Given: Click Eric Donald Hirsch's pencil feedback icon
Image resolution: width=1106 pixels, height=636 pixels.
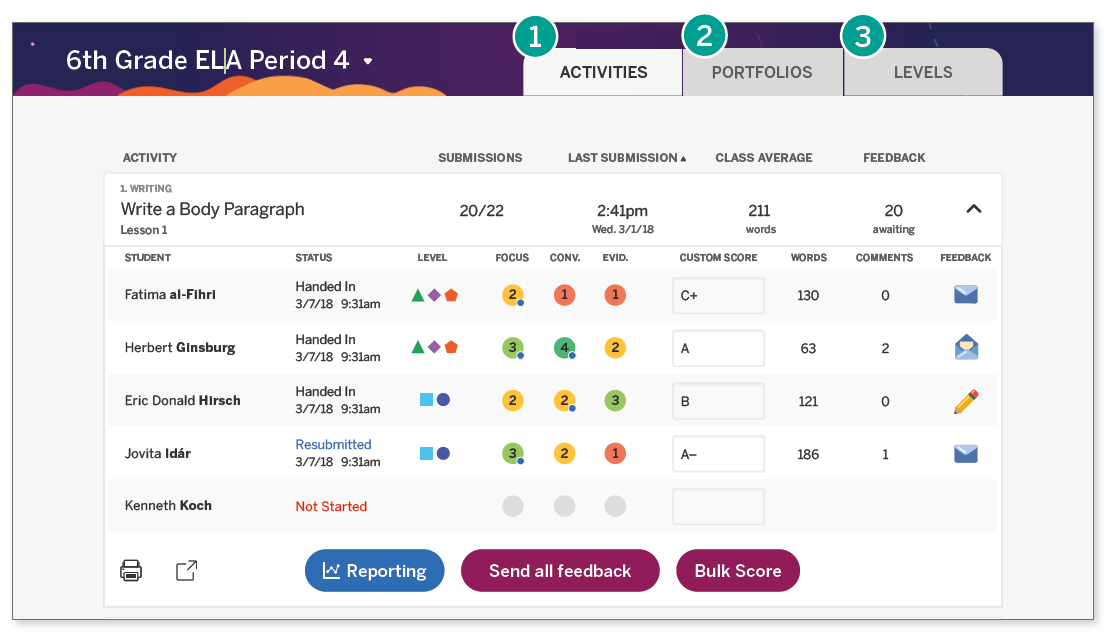Looking at the screenshot, I should pos(965,401).
